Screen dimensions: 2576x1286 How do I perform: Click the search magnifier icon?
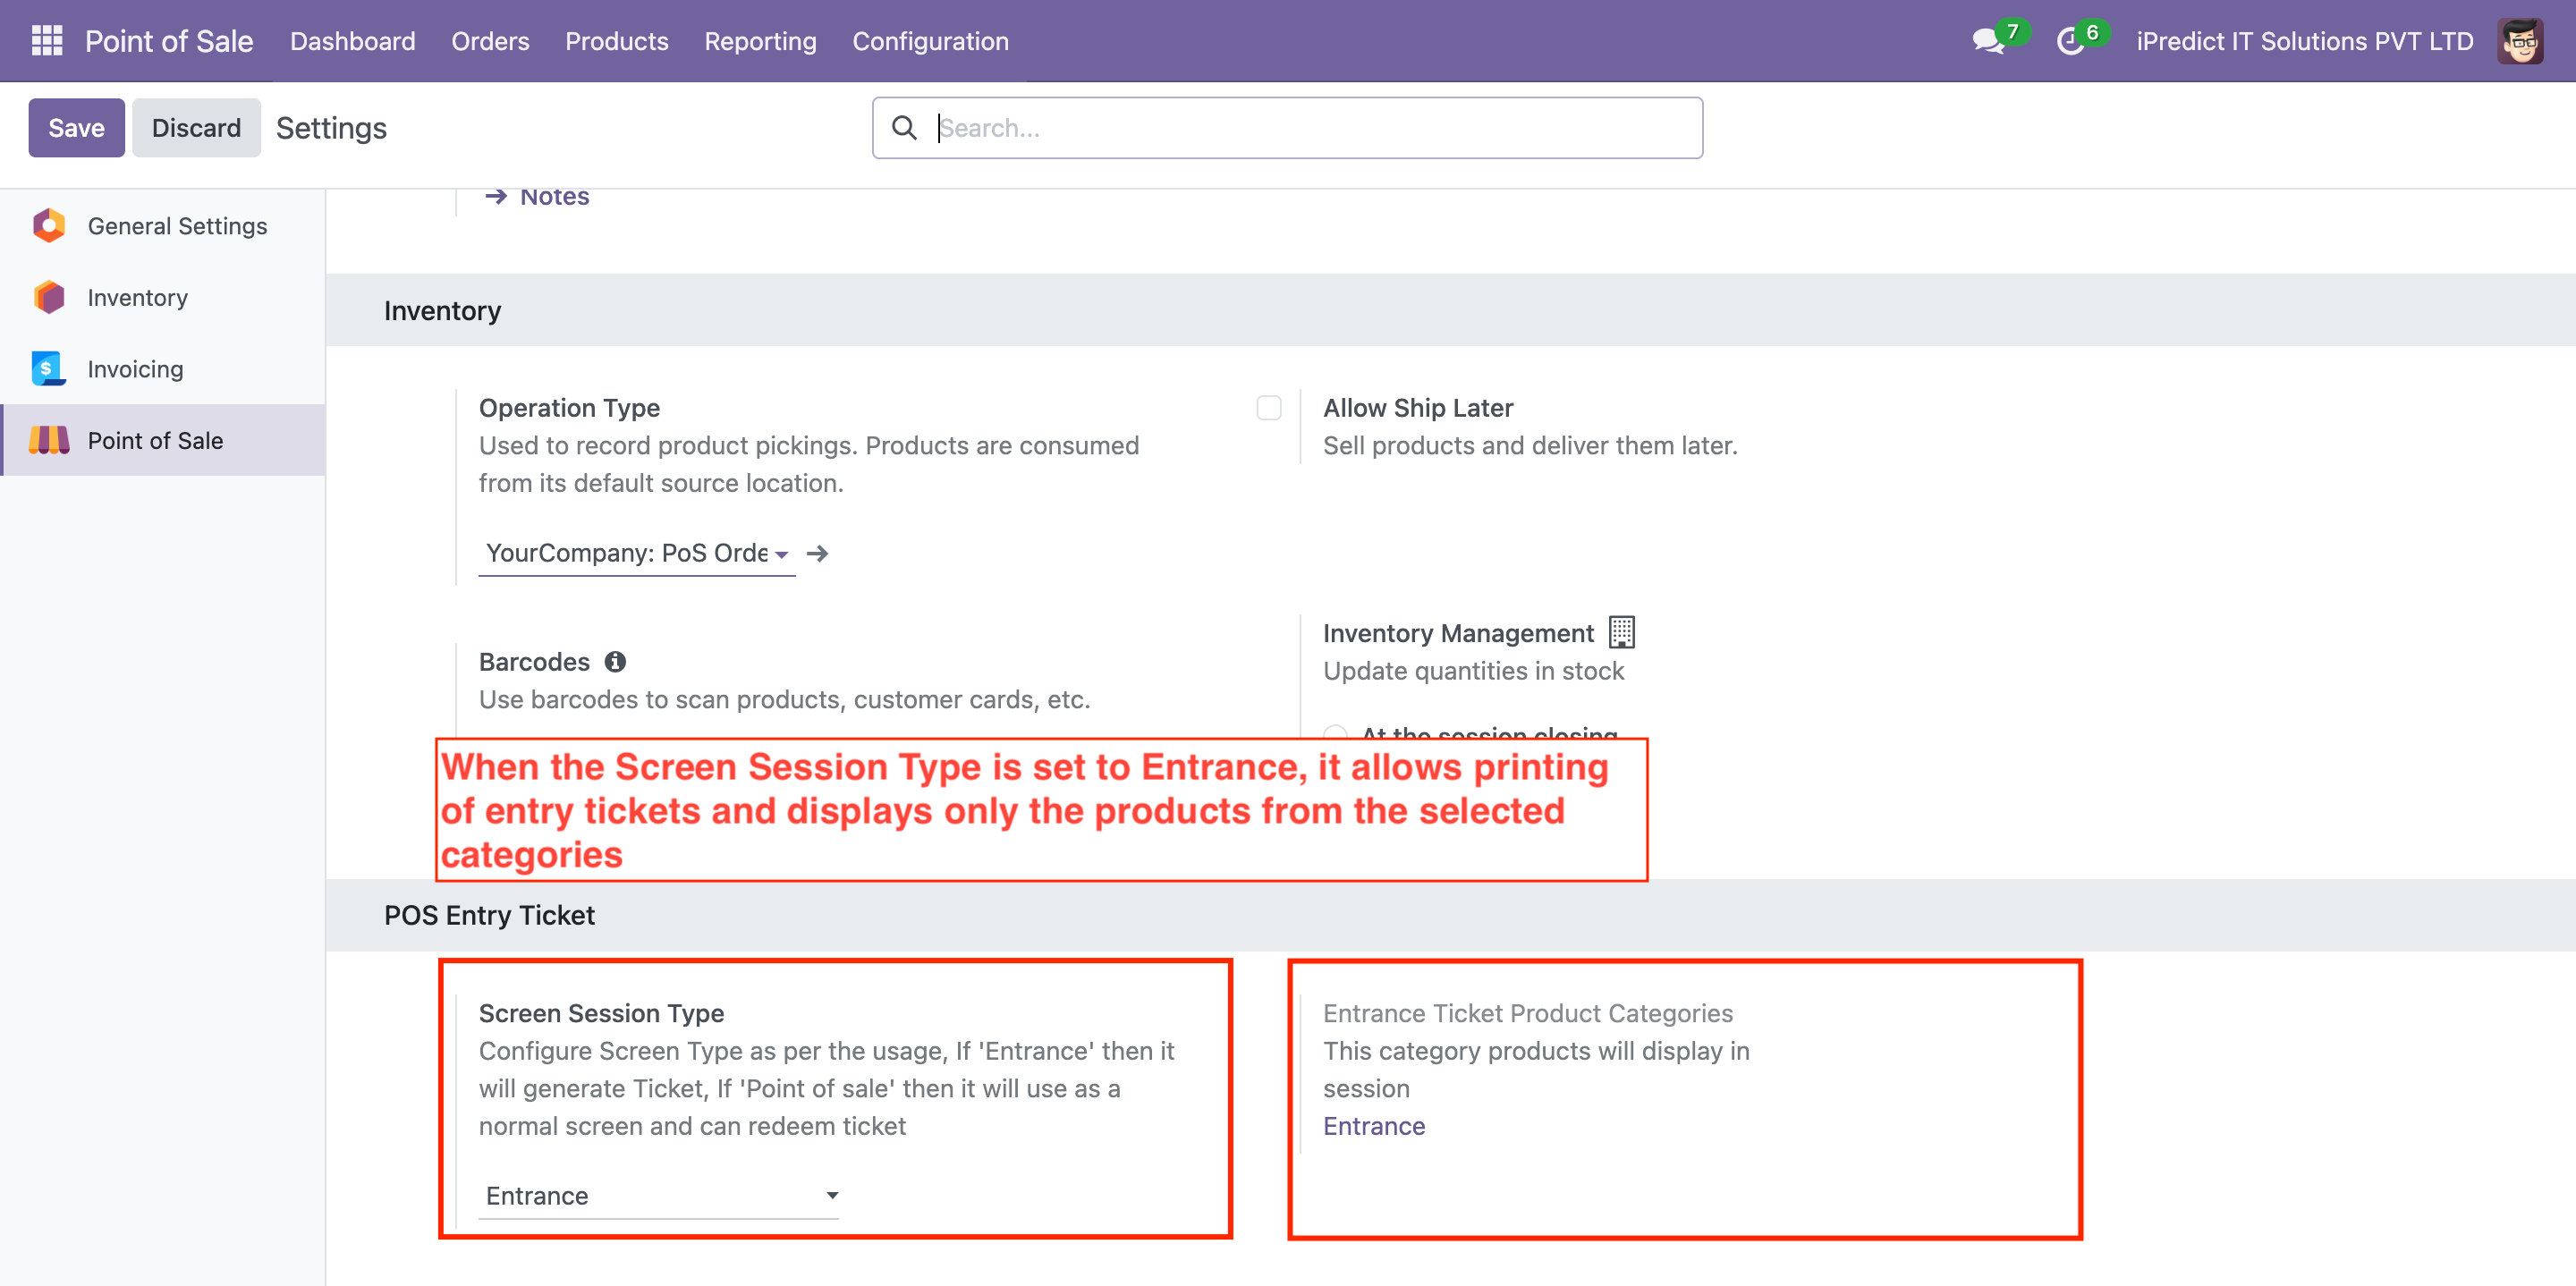tap(903, 128)
